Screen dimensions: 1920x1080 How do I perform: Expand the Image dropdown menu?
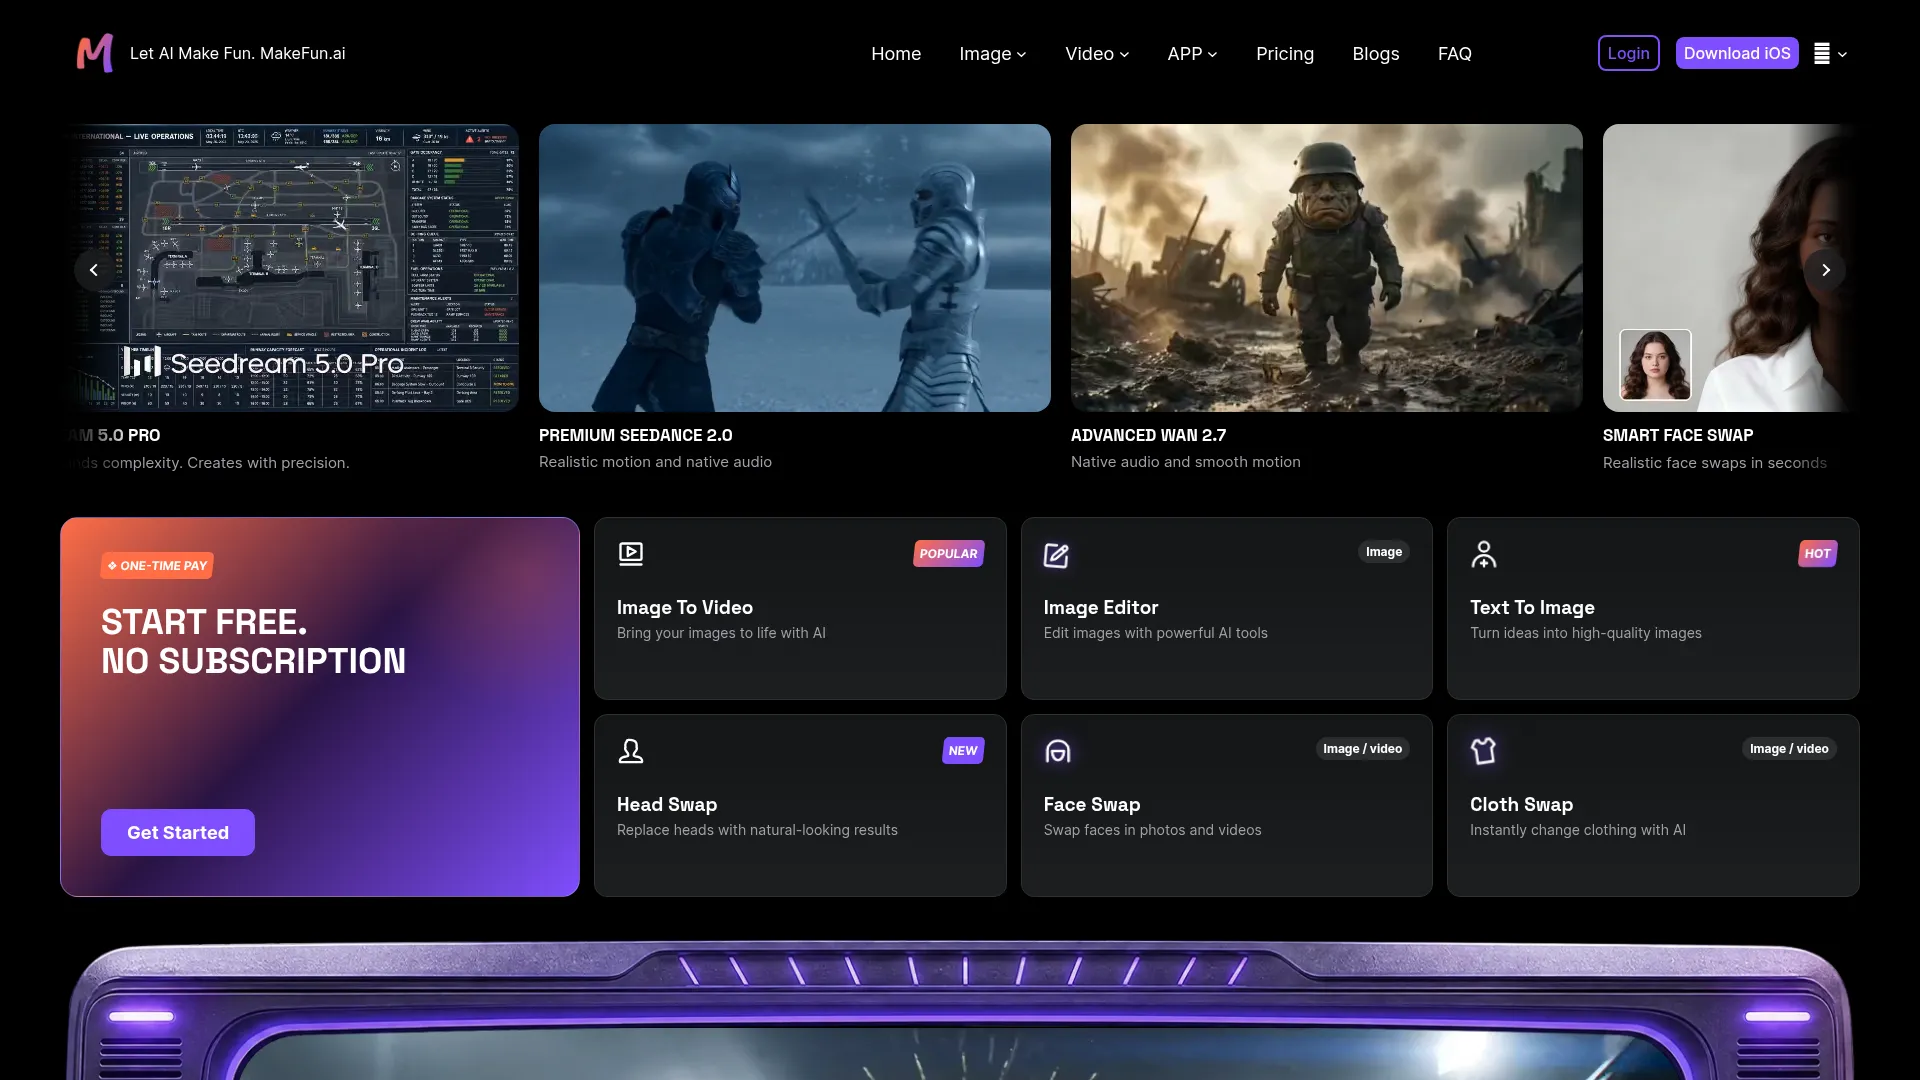[x=993, y=54]
